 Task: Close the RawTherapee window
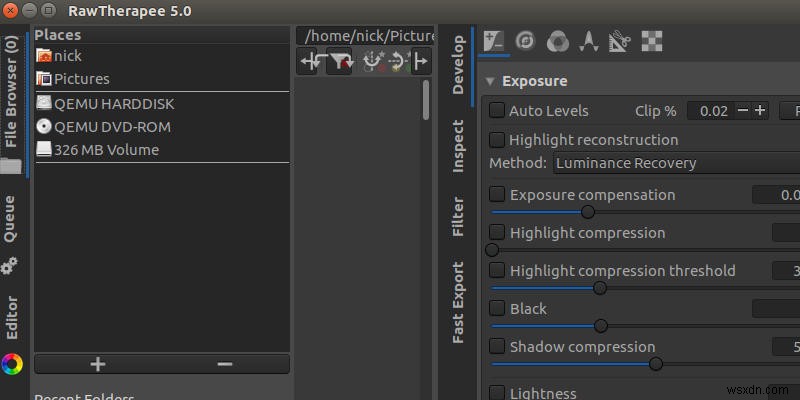click(x=10, y=10)
